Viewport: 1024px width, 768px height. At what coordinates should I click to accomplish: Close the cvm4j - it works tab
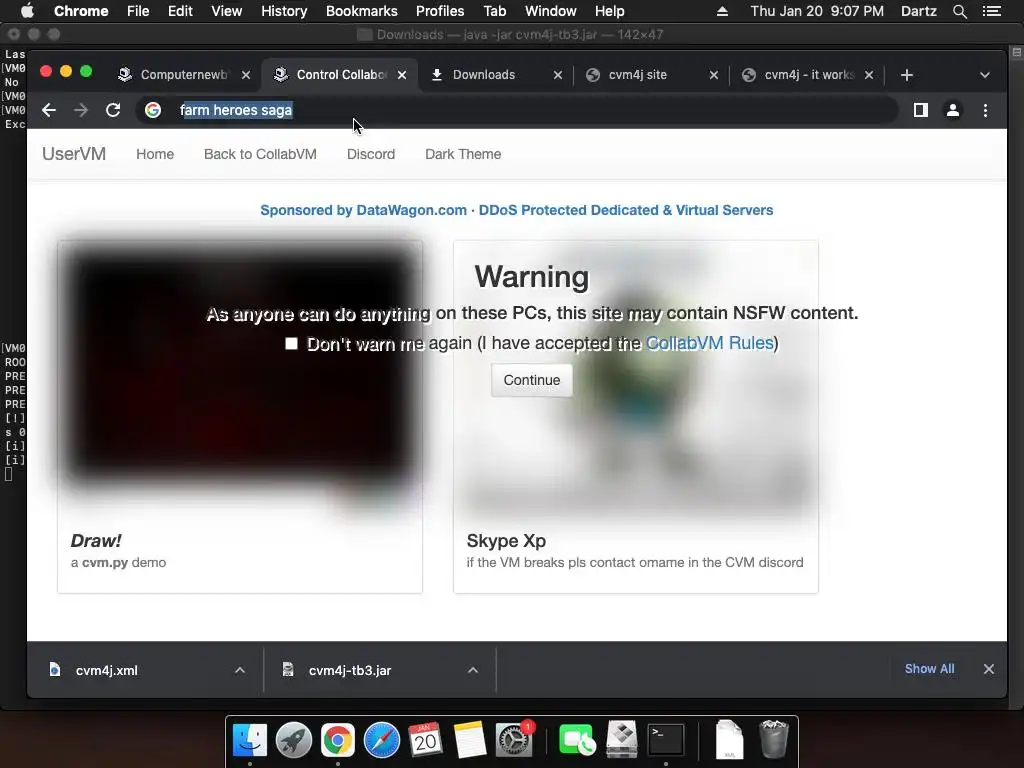(869, 75)
